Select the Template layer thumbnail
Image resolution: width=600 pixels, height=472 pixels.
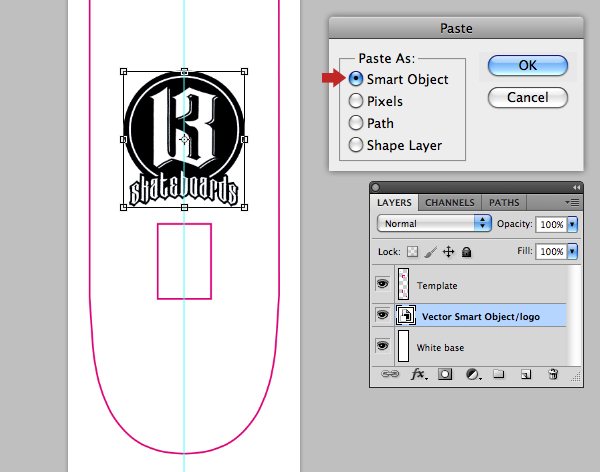[403, 284]
